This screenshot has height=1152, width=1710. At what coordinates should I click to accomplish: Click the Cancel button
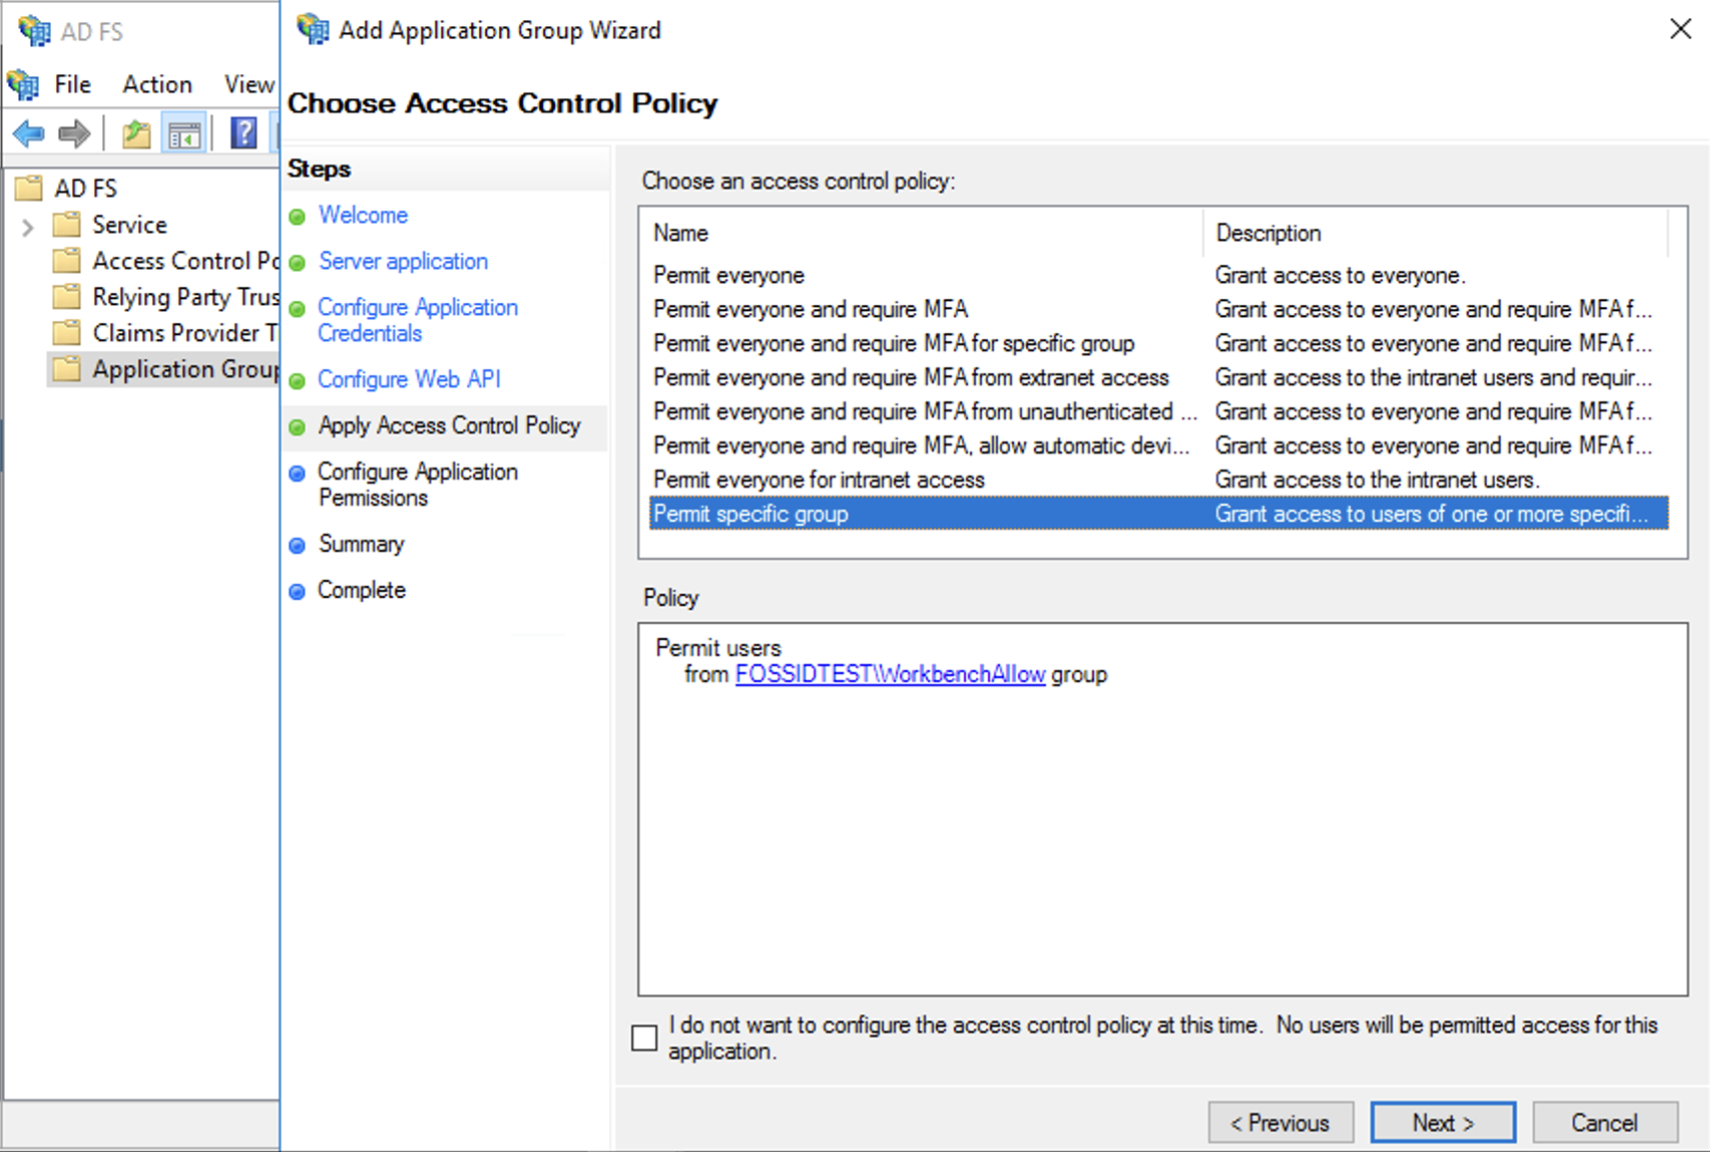coord(1604,1122)
